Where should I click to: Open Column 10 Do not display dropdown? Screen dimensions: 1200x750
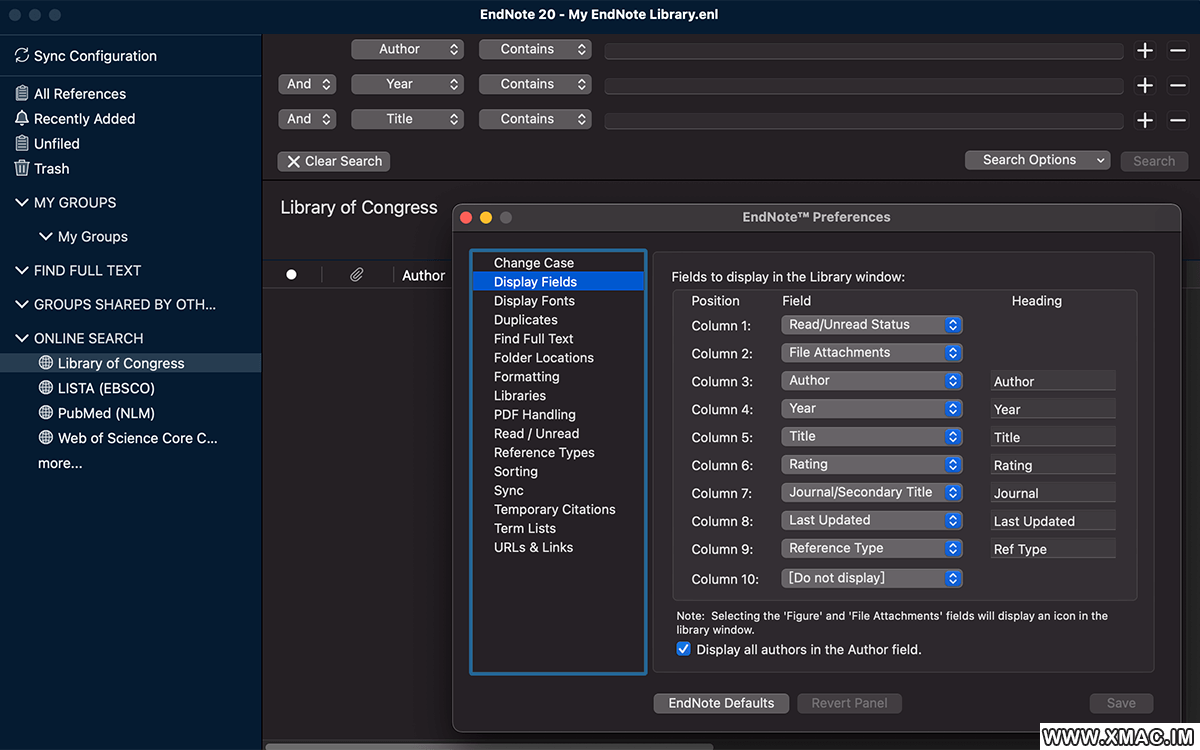(872, 578)
